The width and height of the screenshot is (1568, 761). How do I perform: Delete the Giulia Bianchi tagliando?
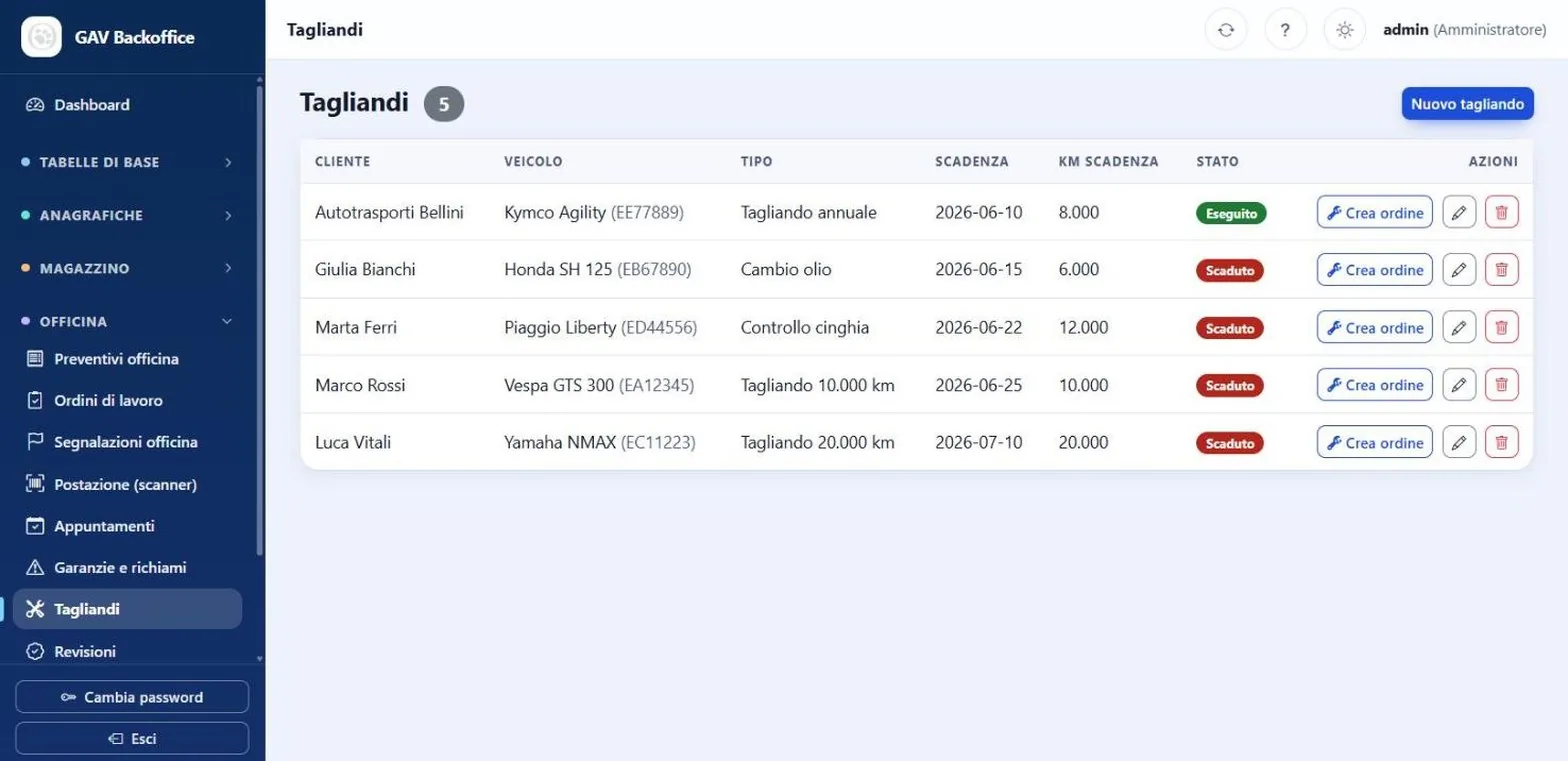tap(1502, 270)
